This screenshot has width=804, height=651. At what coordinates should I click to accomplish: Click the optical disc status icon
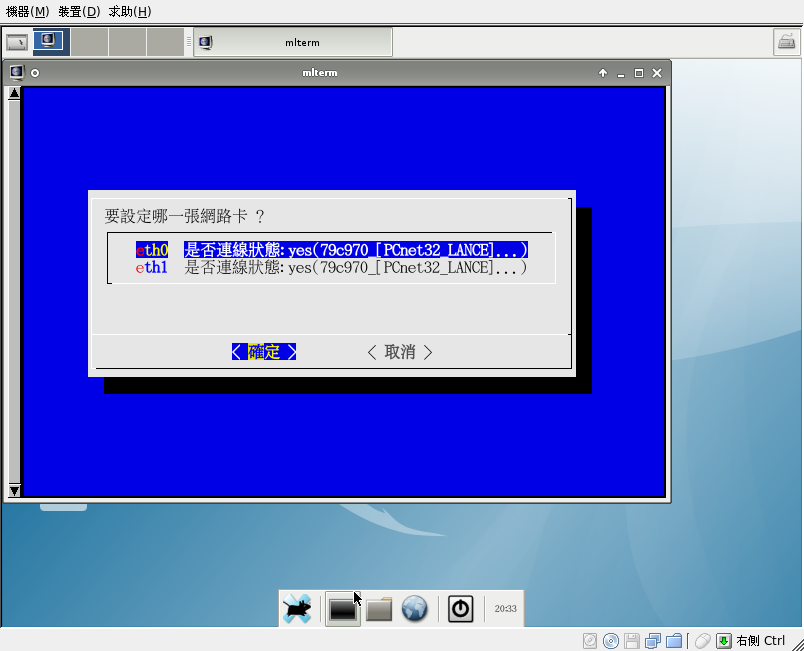click(611, 641)
